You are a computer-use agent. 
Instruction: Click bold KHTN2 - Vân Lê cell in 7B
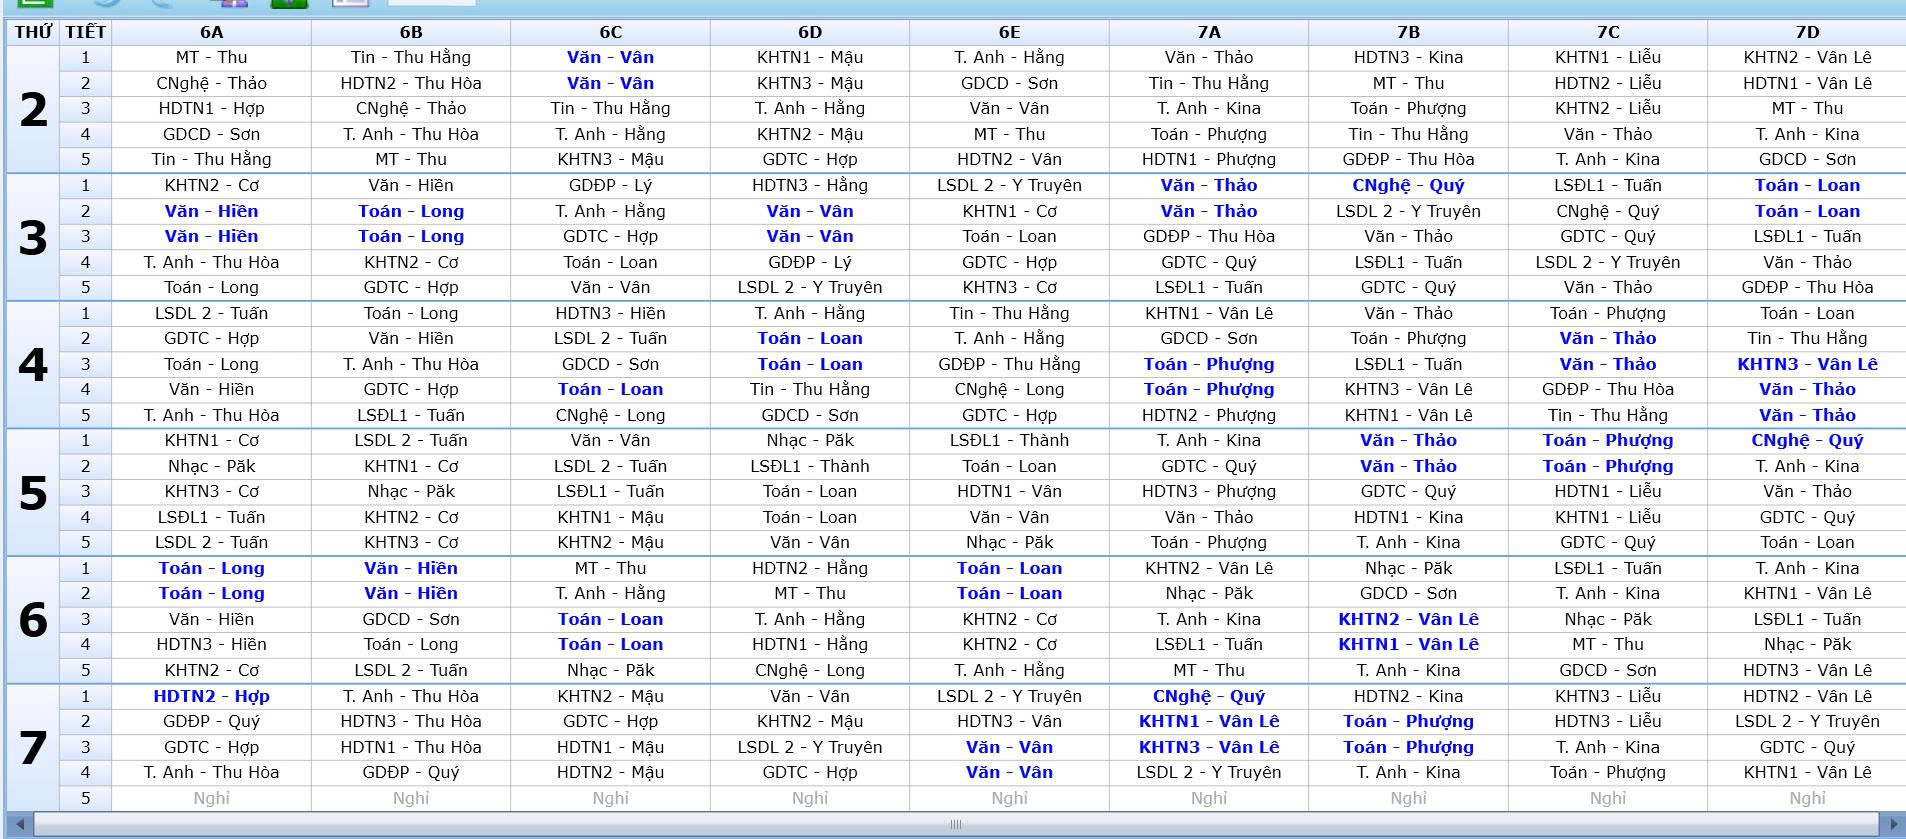coord(1408,619)
